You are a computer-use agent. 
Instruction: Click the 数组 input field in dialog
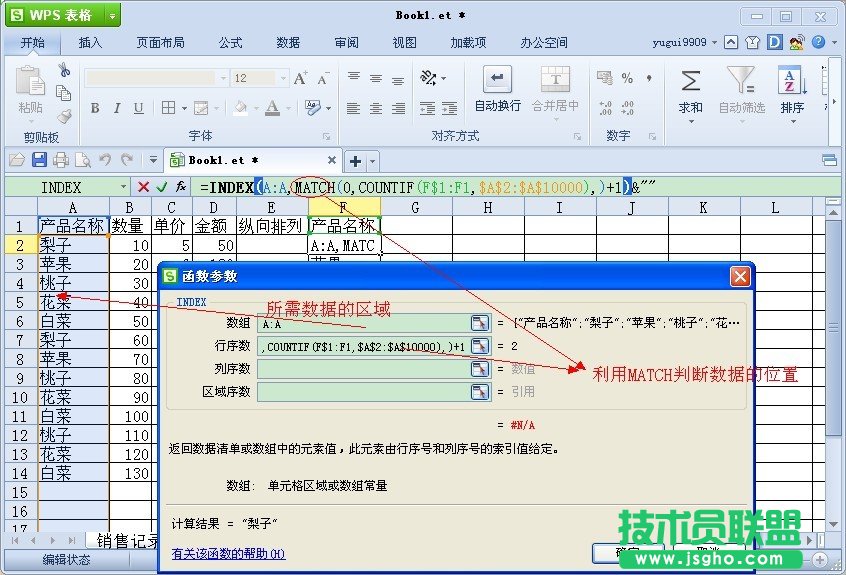[365, 324]
